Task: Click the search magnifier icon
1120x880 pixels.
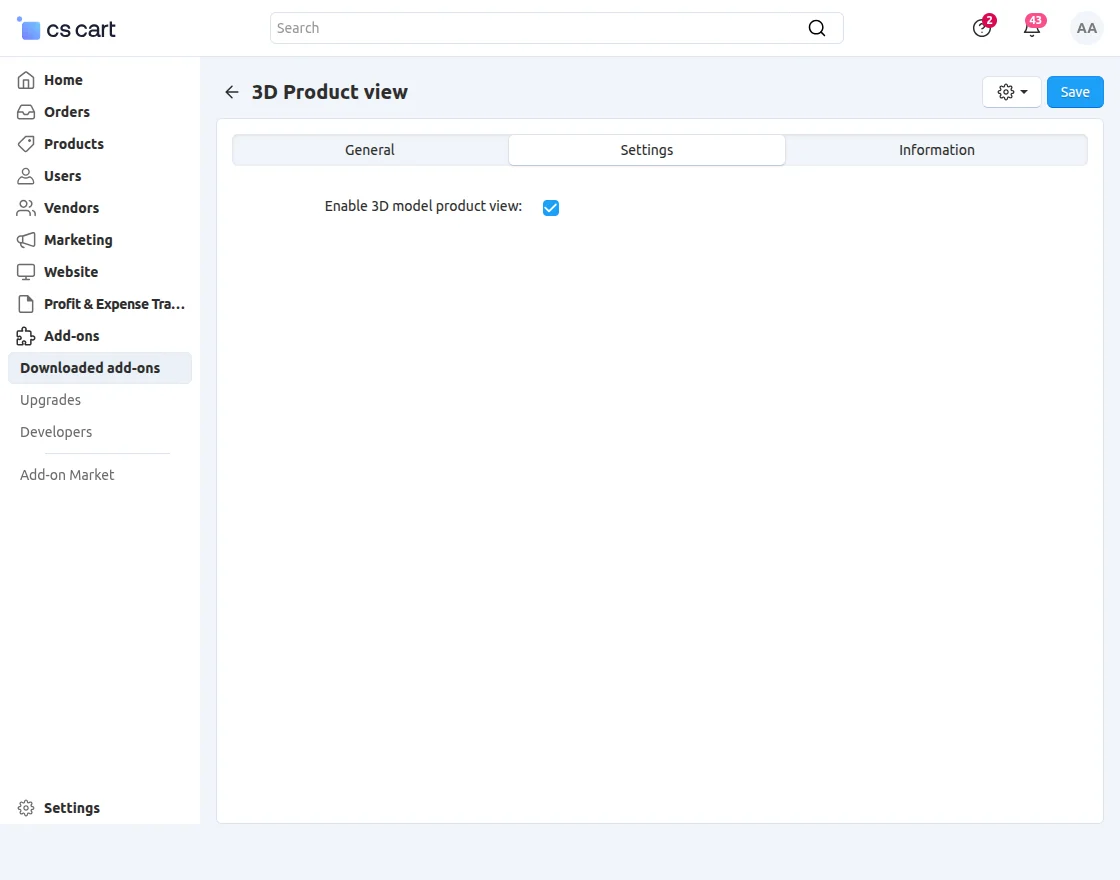Action: pos(817,28)
